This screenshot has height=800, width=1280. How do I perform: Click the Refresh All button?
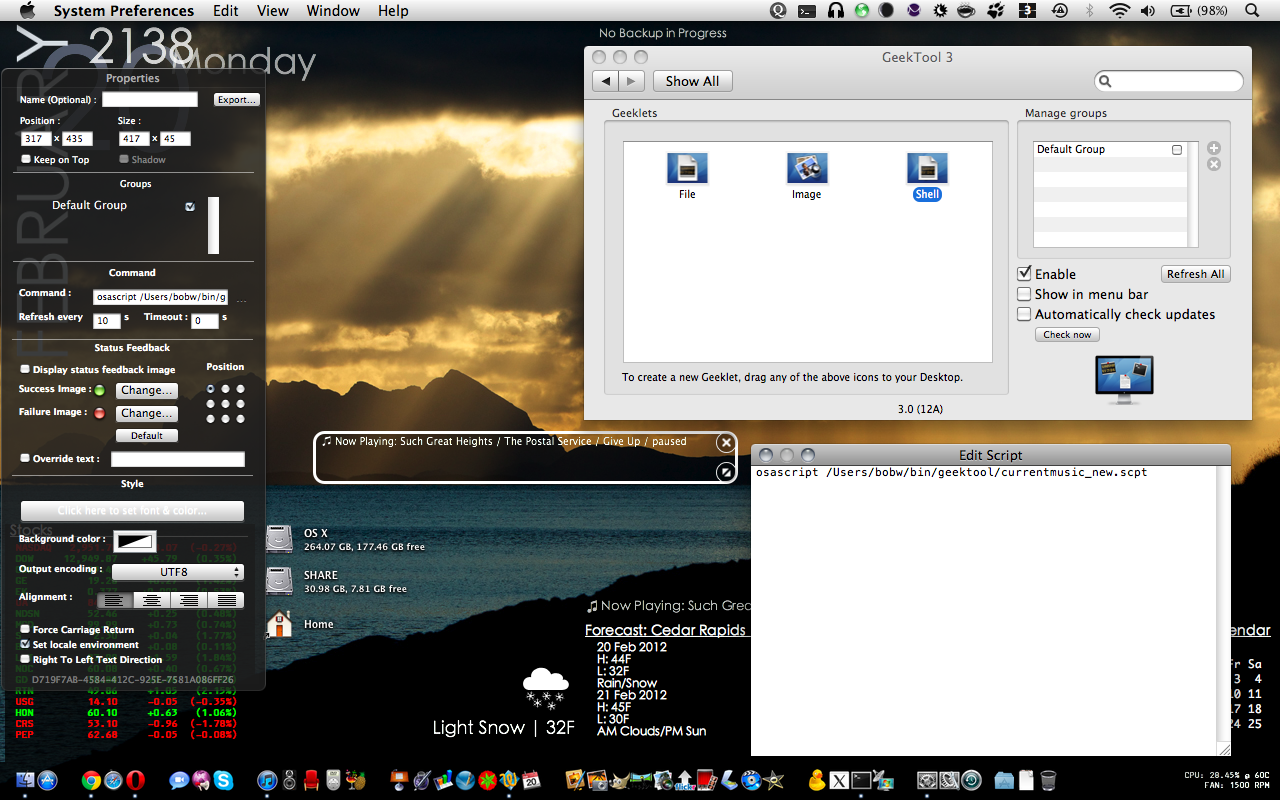[x=1195, y=274]
